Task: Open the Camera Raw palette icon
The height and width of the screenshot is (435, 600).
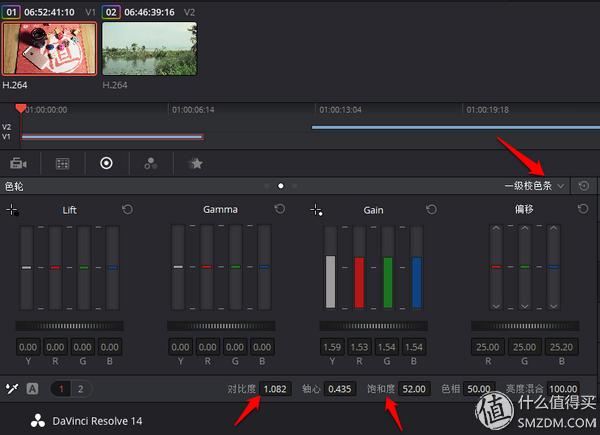Action: 18,163
